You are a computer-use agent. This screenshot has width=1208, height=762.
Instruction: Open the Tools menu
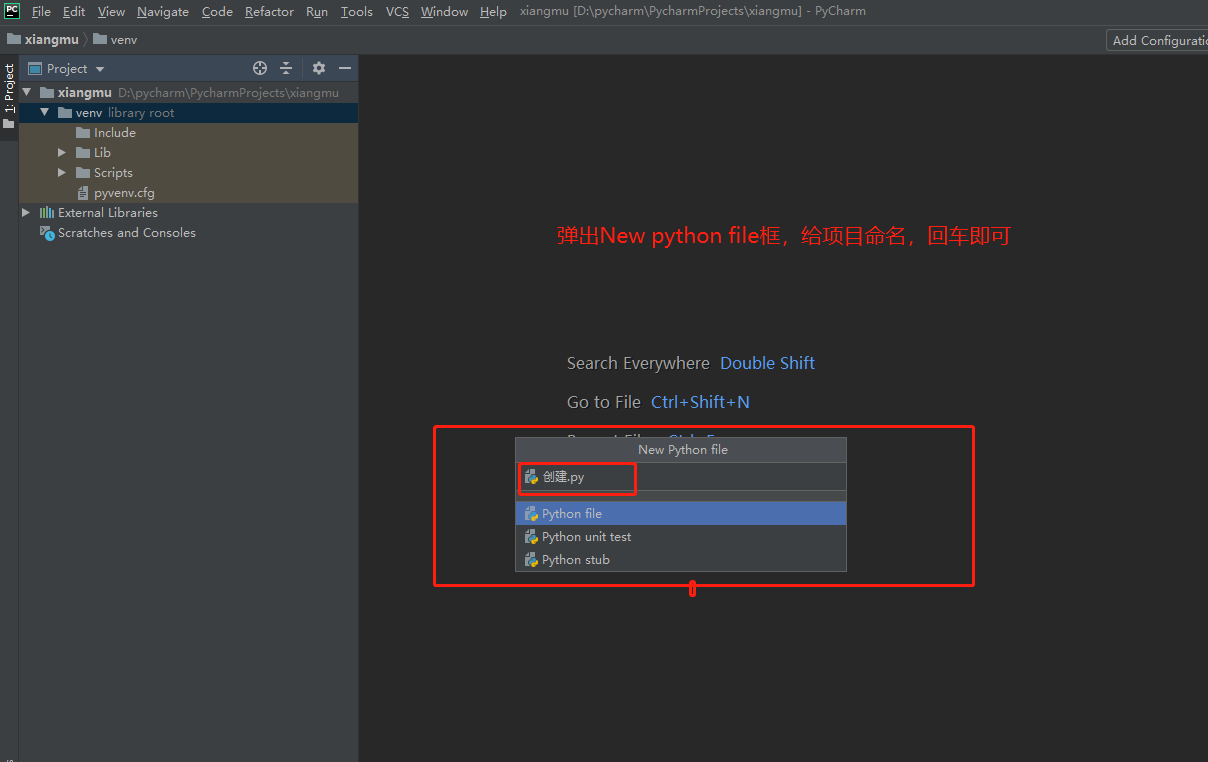[x=356, y=12]
